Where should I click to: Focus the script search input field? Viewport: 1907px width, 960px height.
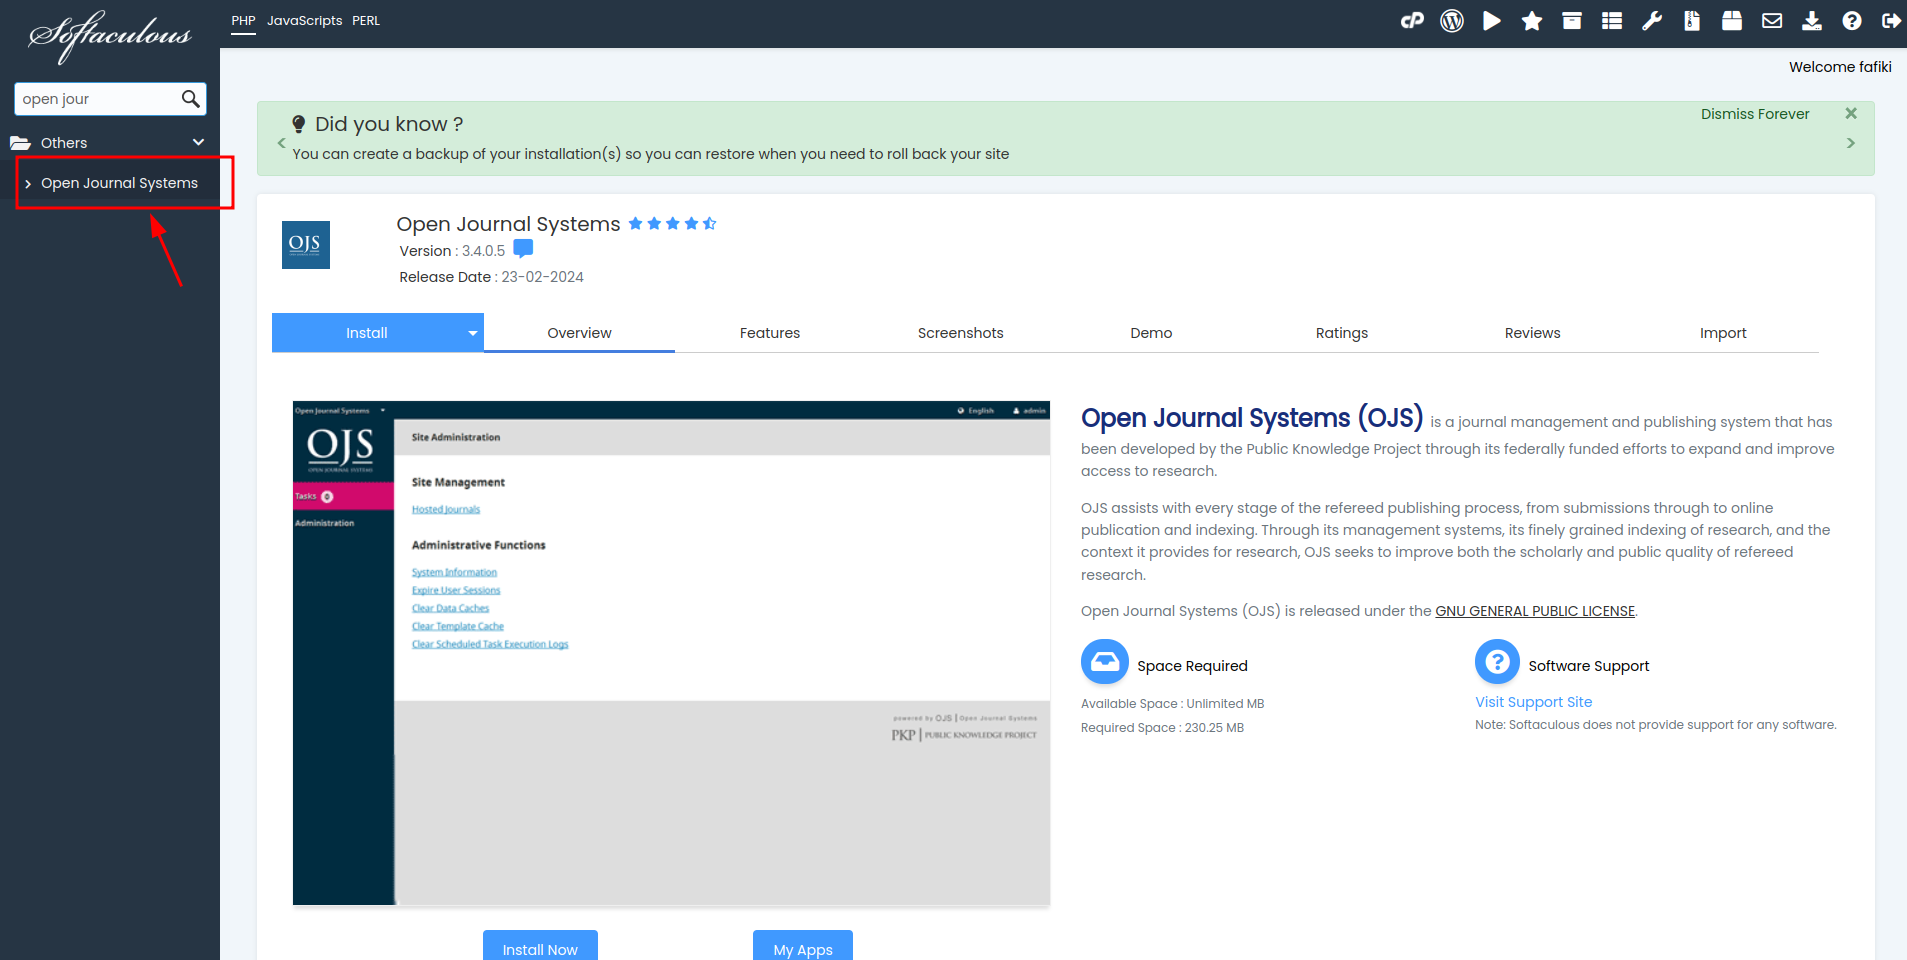click(x=97, y=99)
